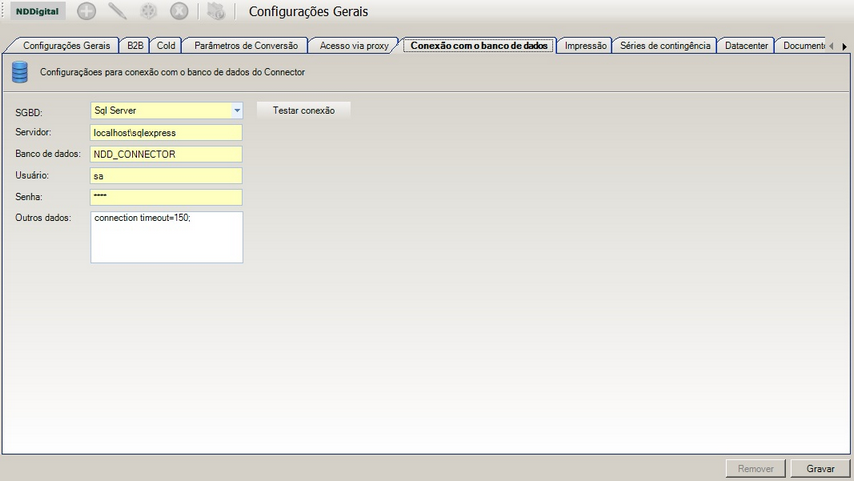Click the Banco de dados field
Viewport: 854px width, 481px height.
pyautogui.click(x=166, y=154)
